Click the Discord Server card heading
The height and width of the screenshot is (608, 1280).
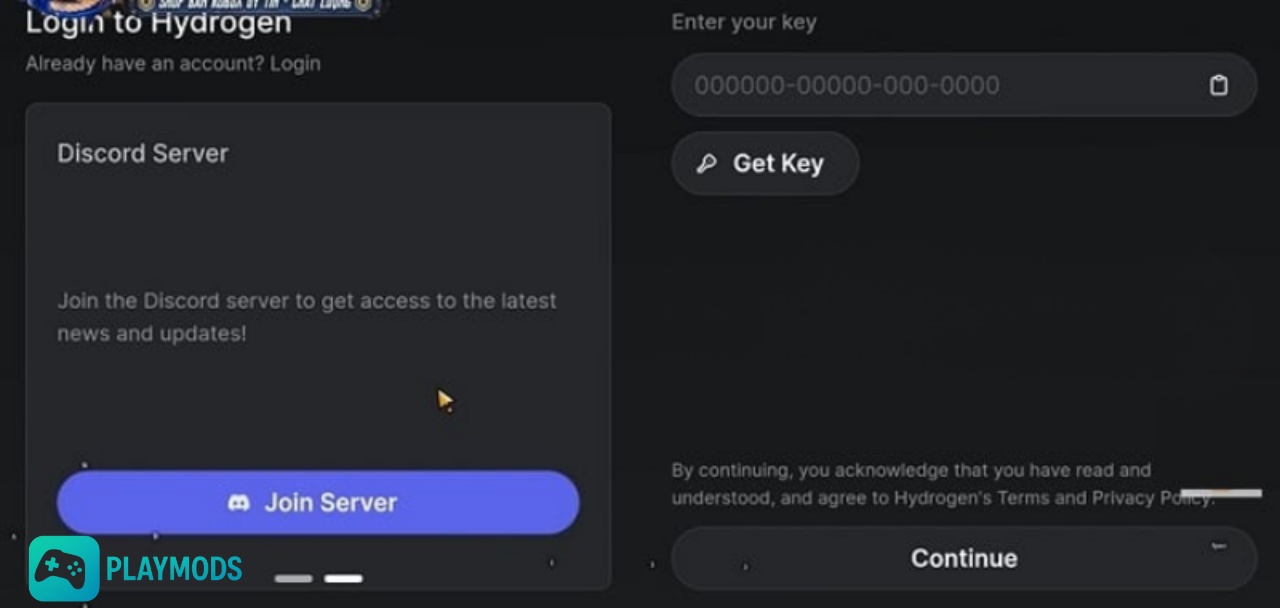[x=143, y=153]
